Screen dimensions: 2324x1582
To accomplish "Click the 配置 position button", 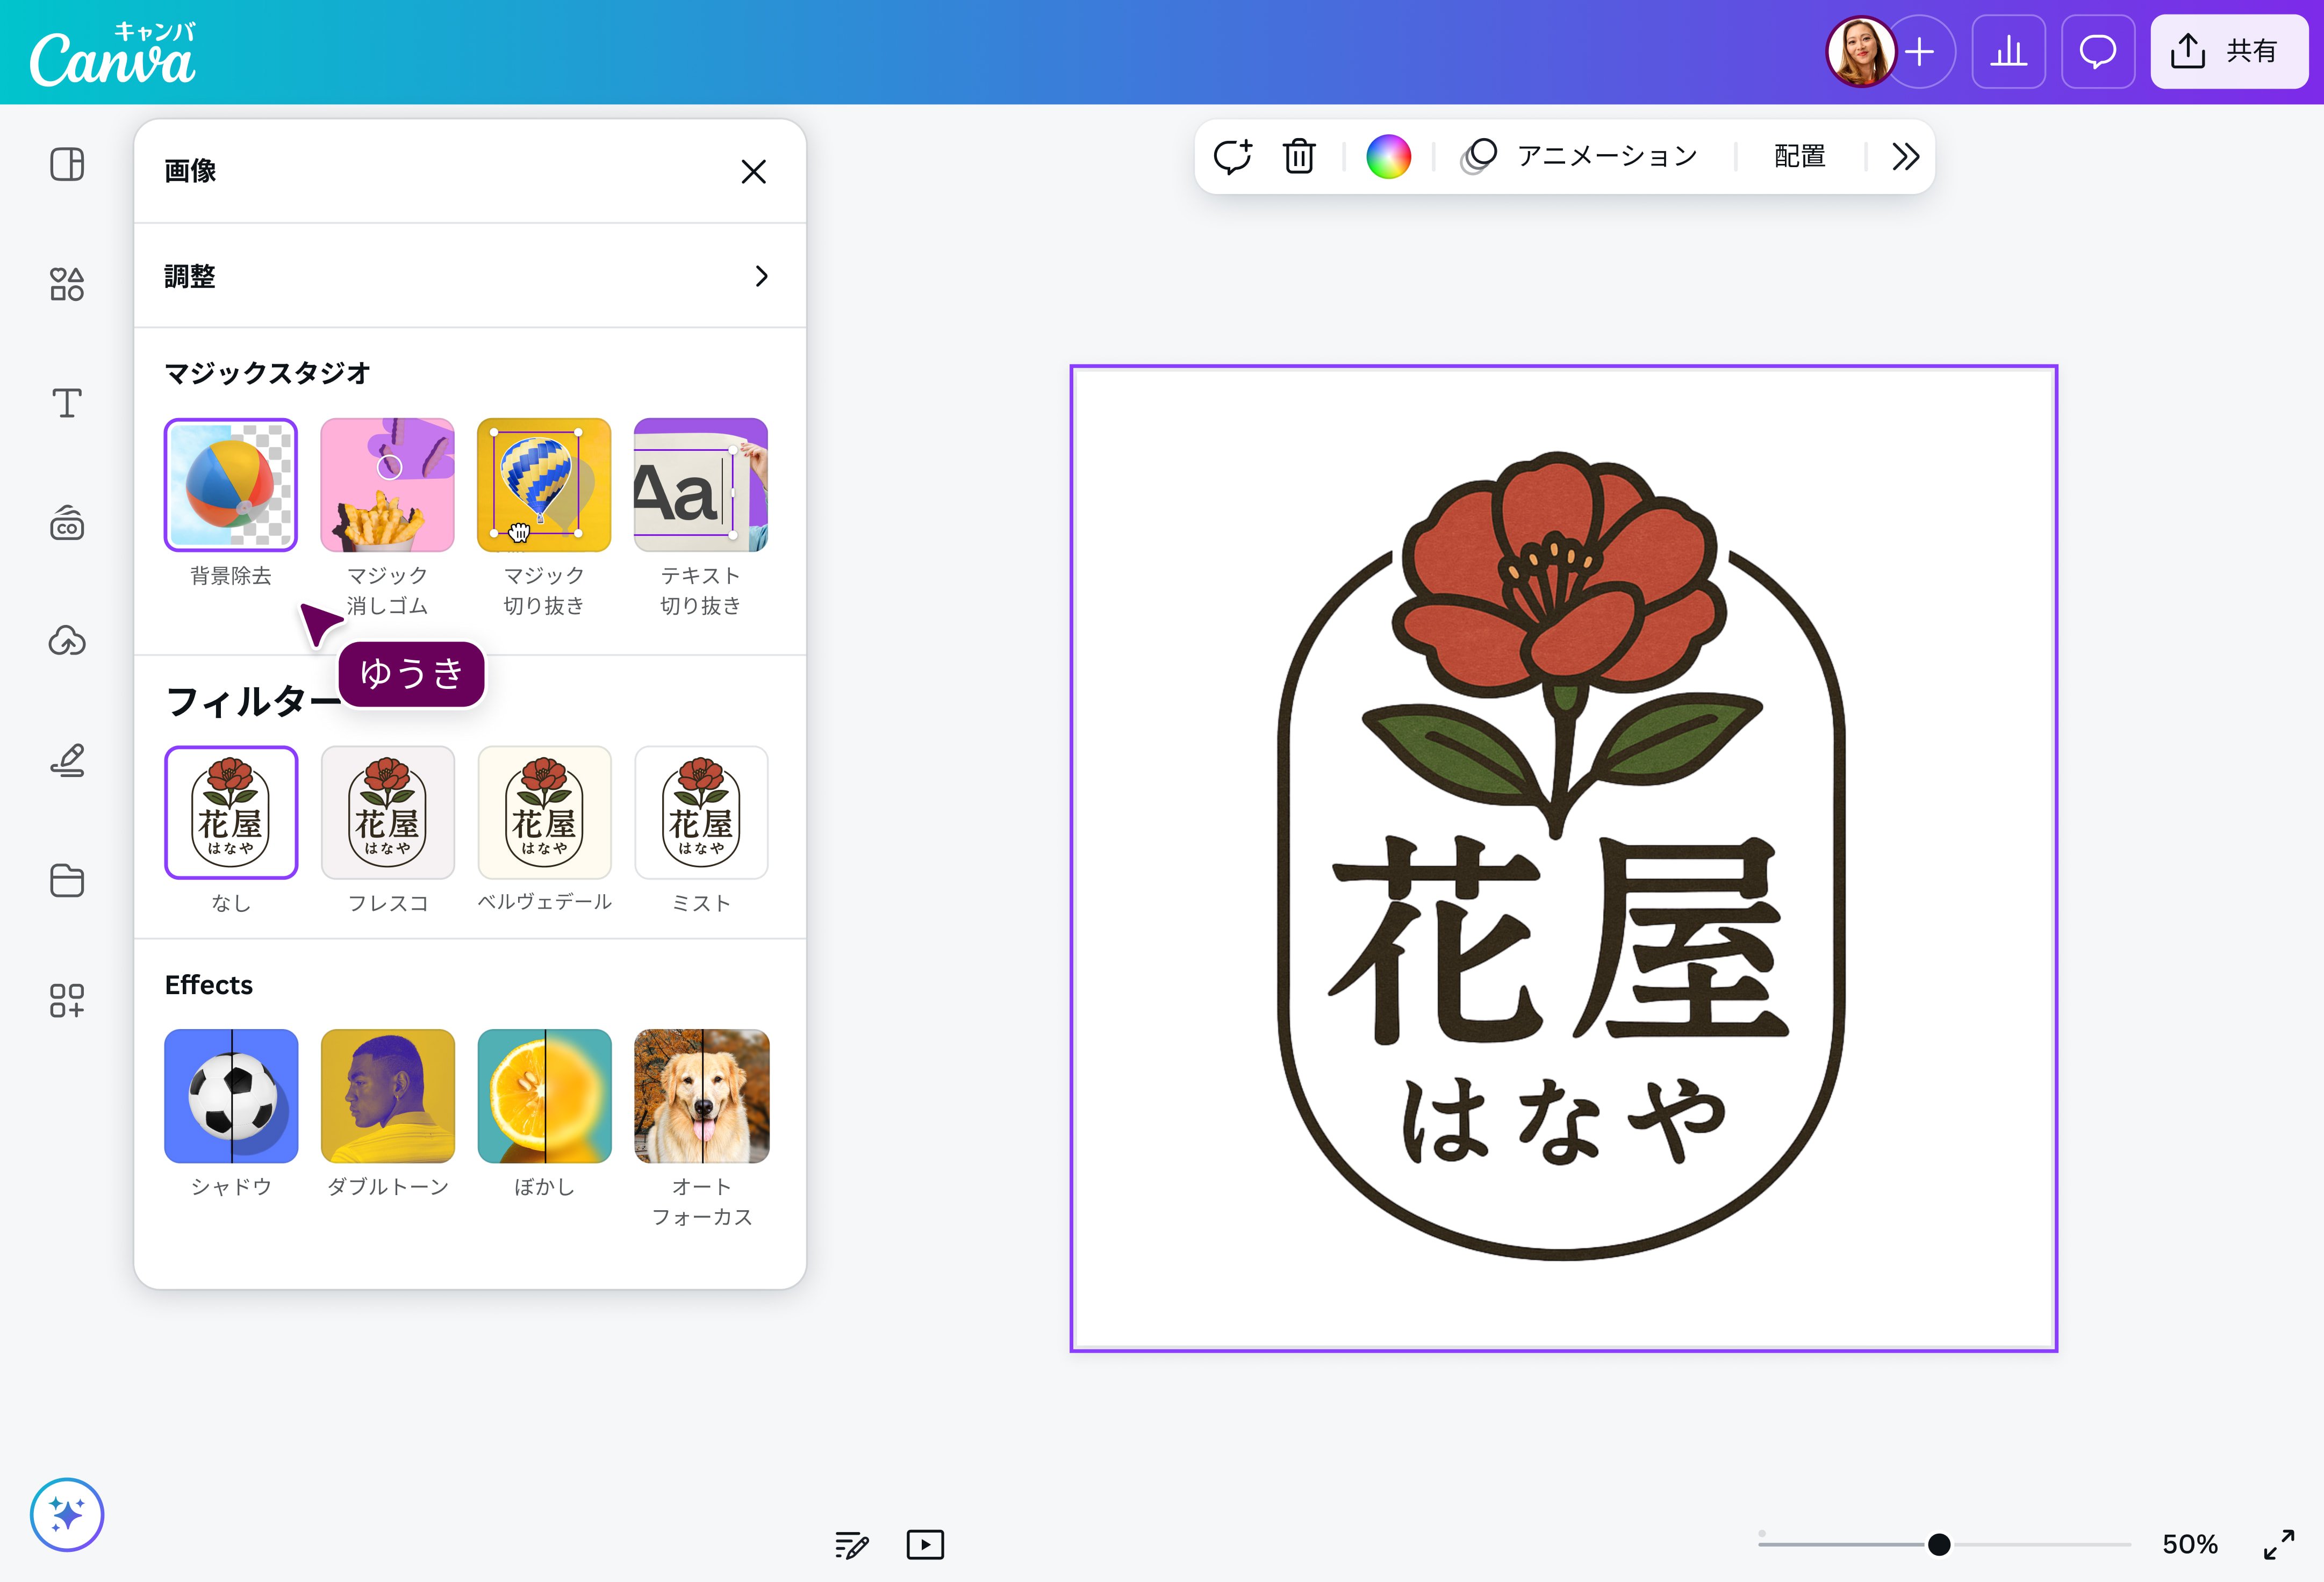I will tap(1798, 156).
